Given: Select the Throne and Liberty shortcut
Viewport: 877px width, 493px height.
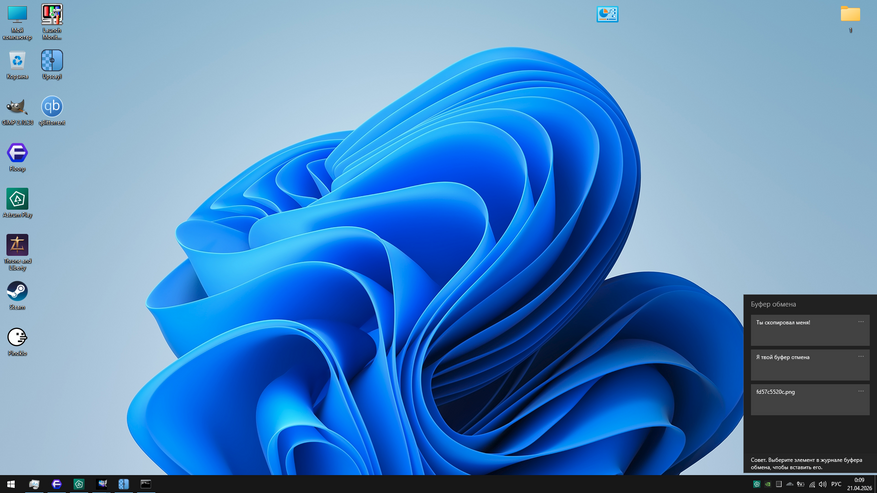Looking at the screenshot, I should (x=17, y=252).
